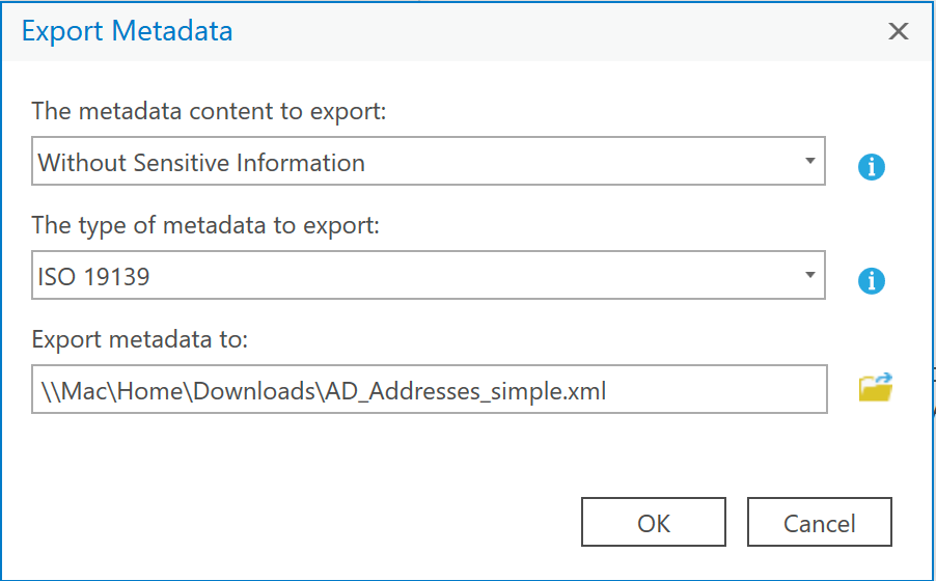Click info icon beside metadata content dropdown
The image size is (936, 582).
[x=871, y=167]
